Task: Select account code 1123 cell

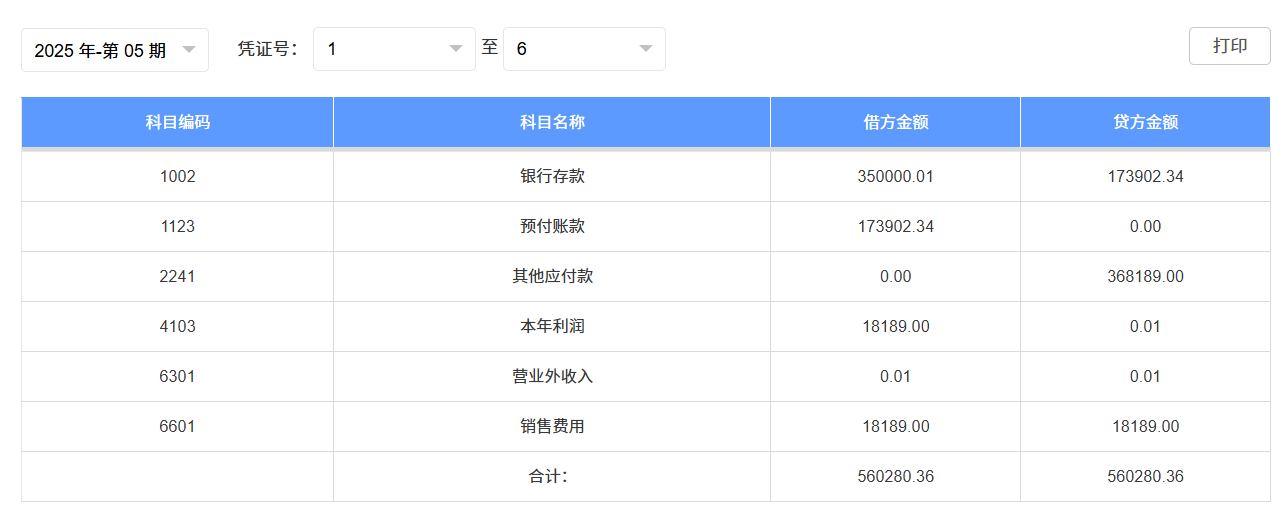Action: [x=178, y=226]
